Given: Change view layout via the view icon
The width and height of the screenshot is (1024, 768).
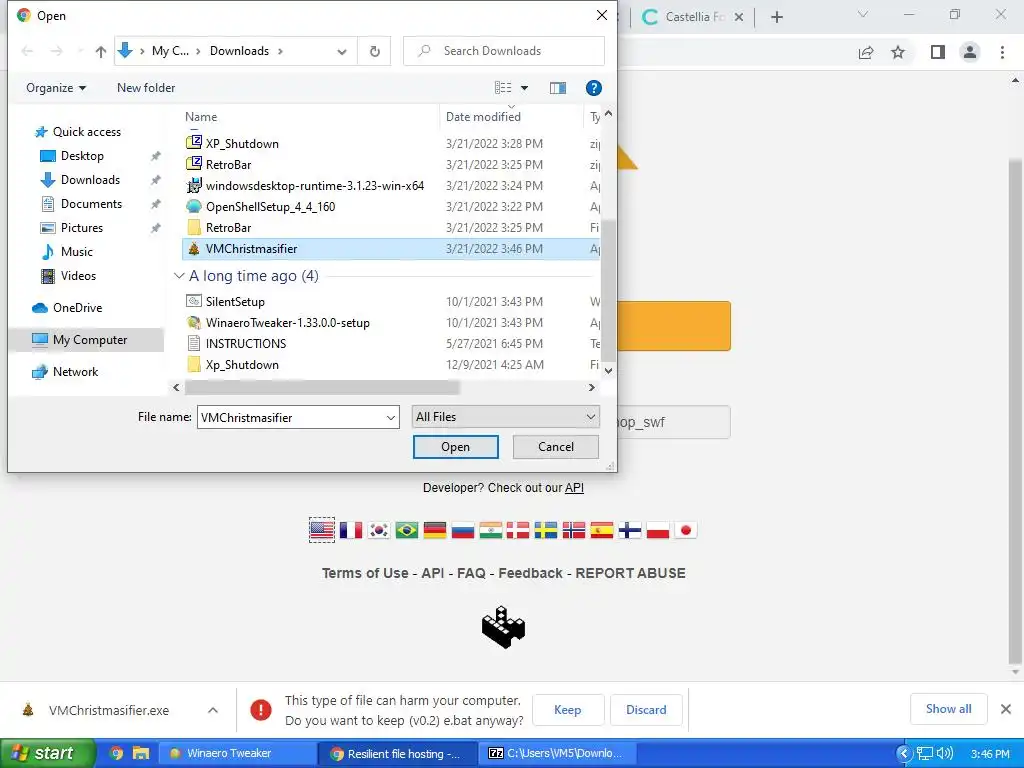Looking at the screenshot, I should tap(503, 88).
